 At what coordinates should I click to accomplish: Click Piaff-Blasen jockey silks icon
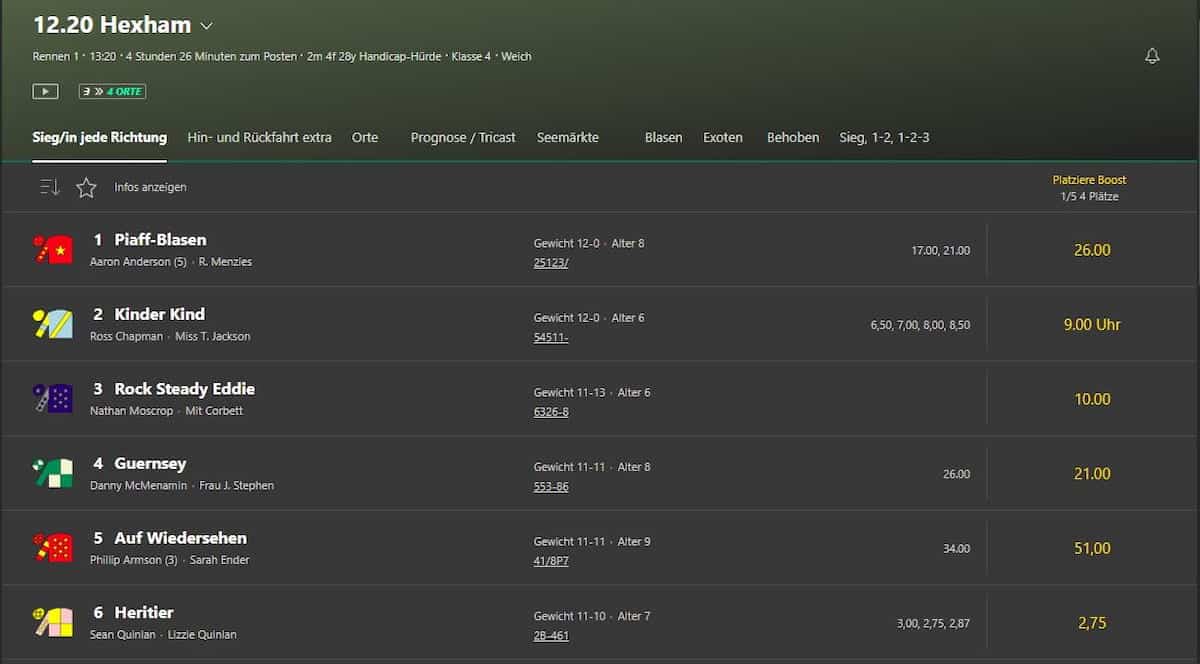[53, 249]
